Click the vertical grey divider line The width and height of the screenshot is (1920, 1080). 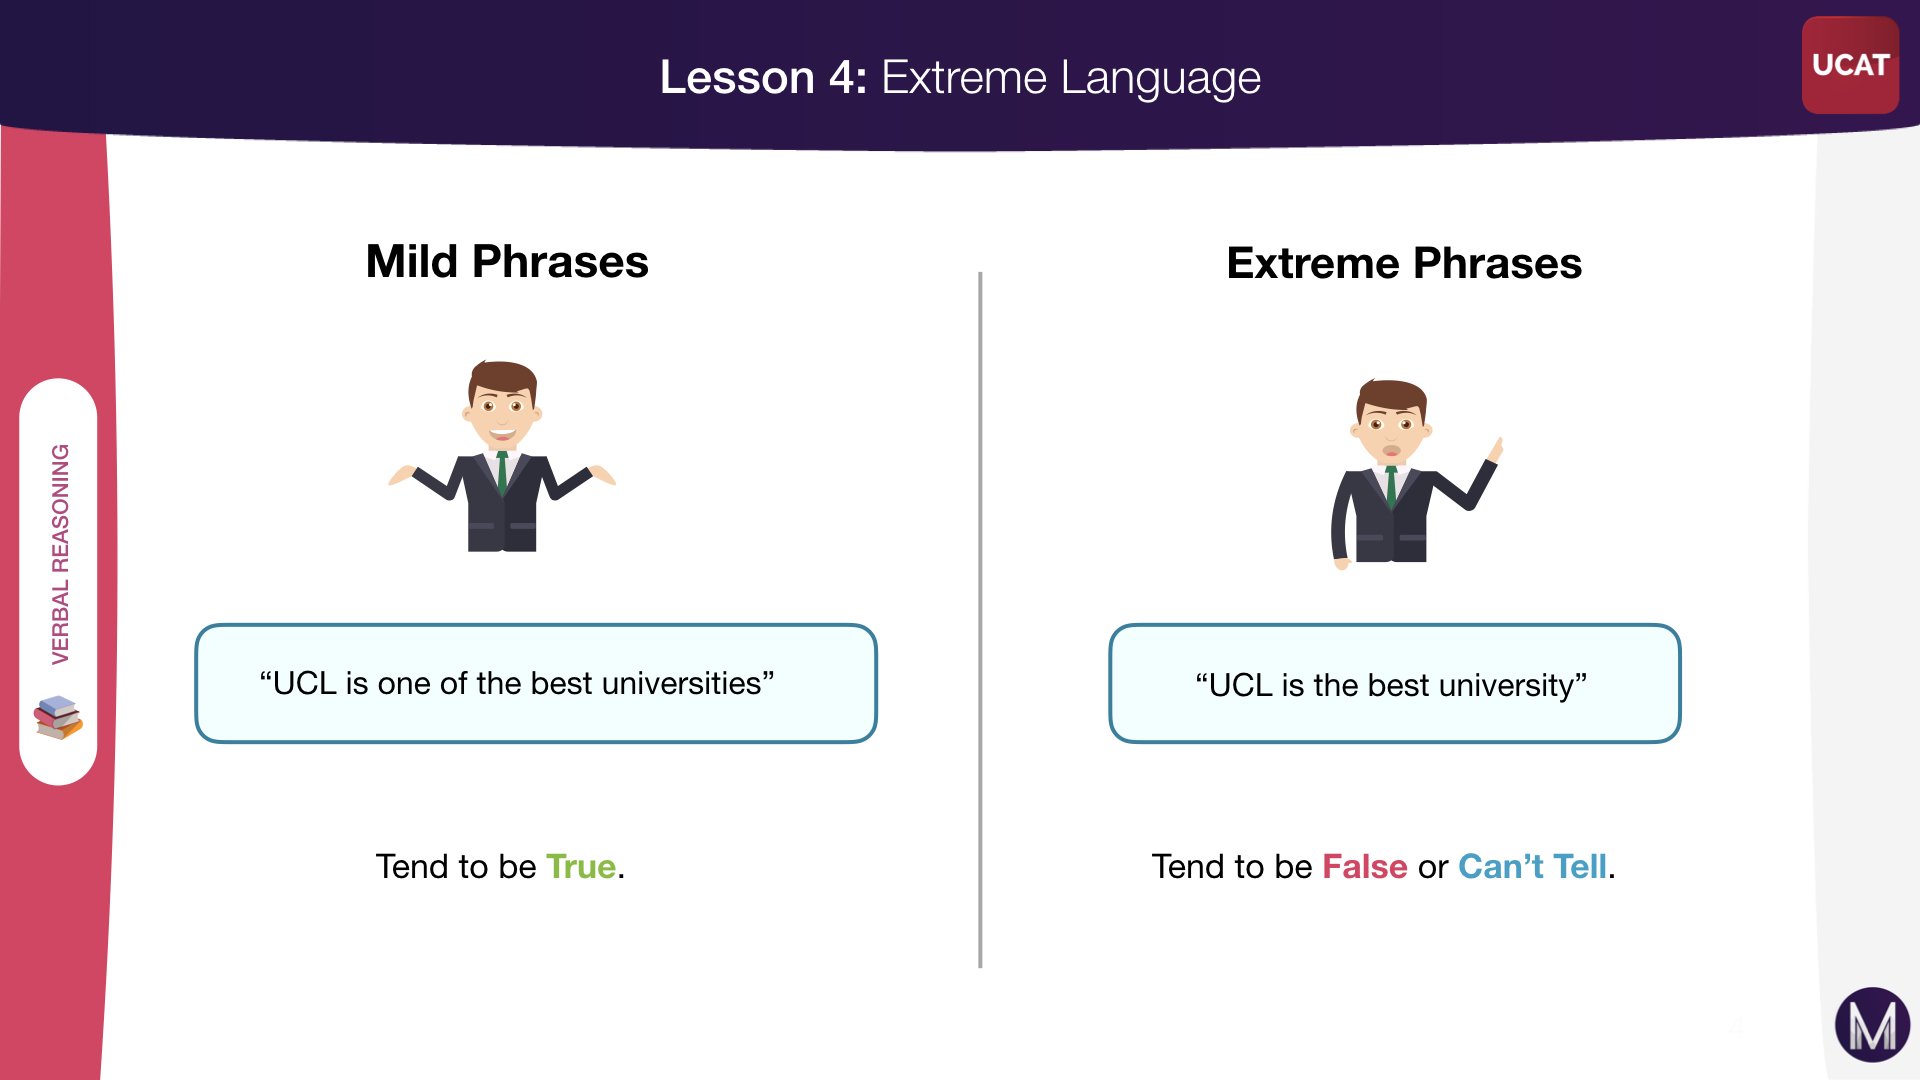tap(980, 620)
